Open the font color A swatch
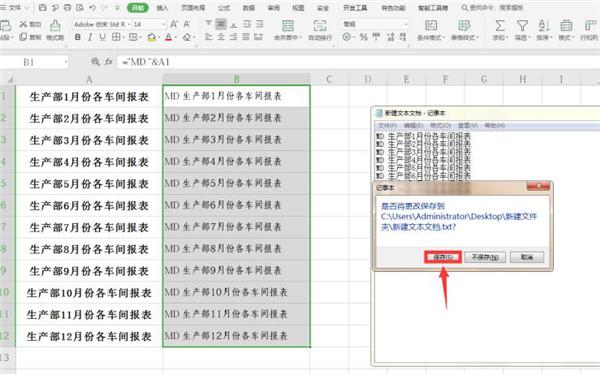The height and width of the screenshot is (374, 600). point(168,38)
